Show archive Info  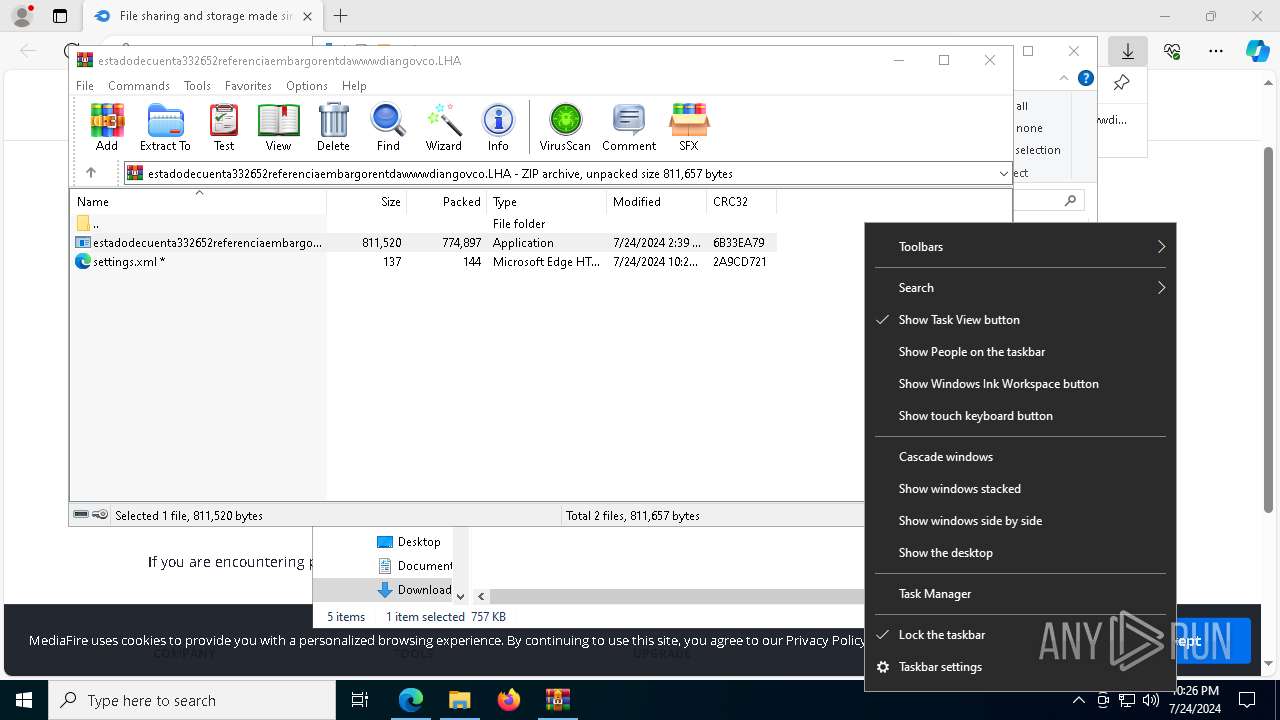(498, 127)
